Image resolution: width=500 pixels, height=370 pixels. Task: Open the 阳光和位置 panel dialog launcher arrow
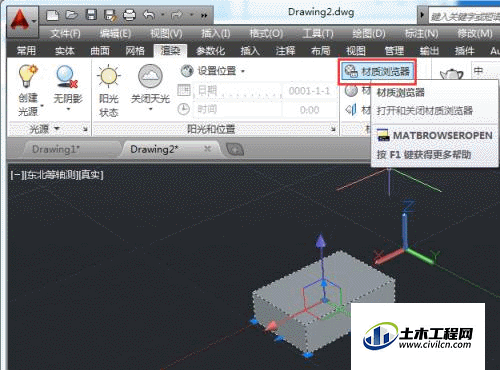coord(333,129)
